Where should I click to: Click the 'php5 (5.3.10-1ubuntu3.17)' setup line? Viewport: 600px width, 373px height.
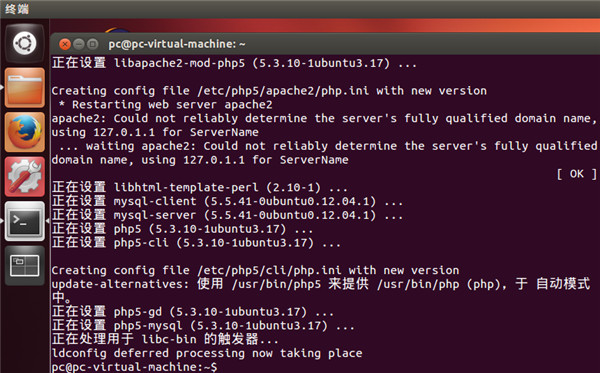coord(183,229)
